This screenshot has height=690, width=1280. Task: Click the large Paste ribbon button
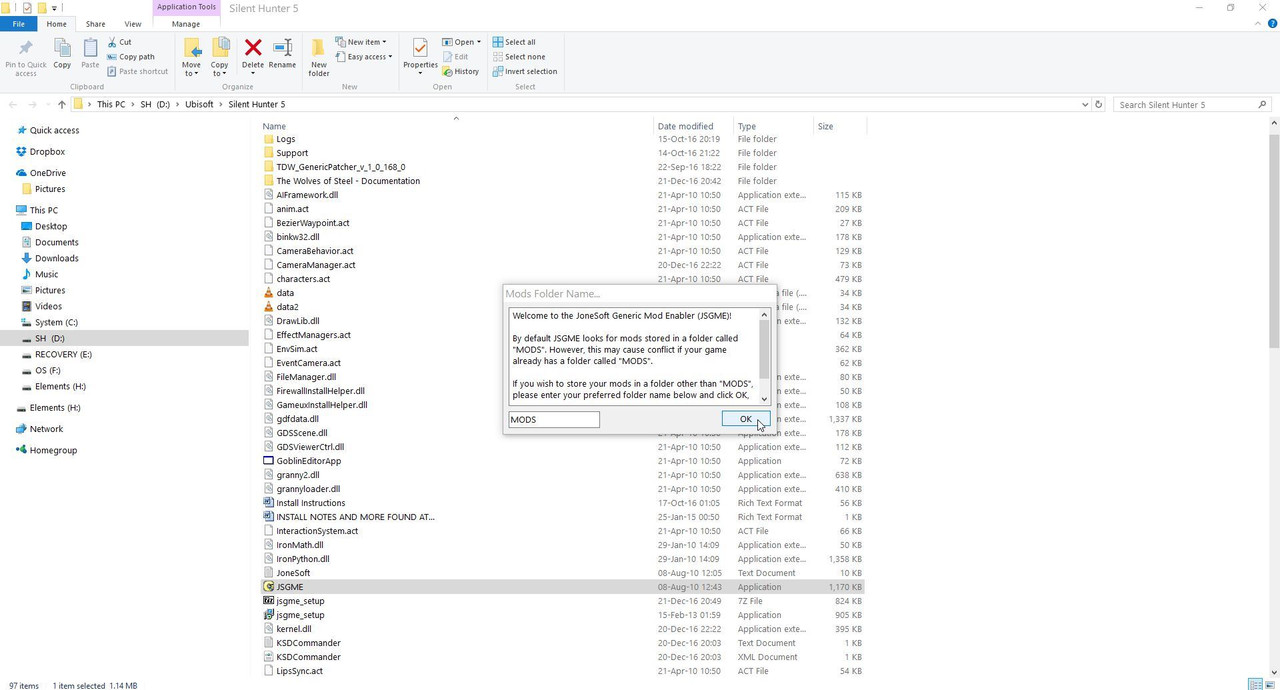pos(90,54)
